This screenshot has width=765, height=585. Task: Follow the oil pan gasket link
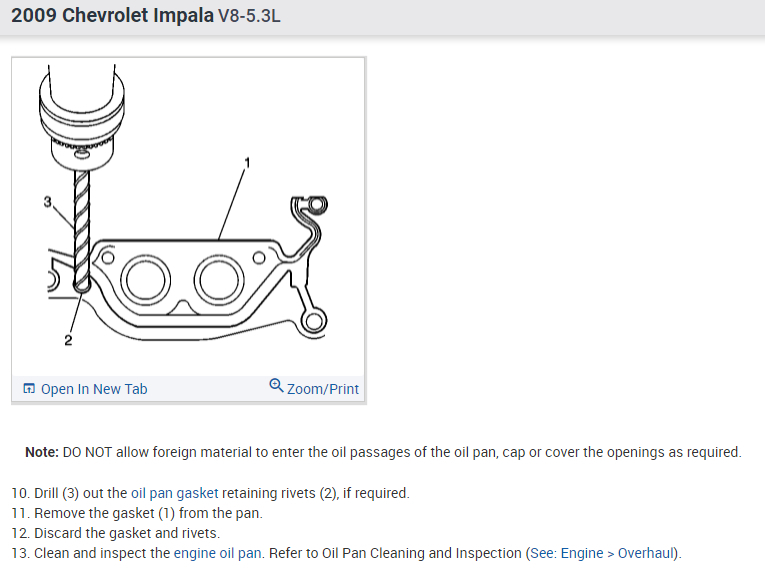click(x=175, y=493)
